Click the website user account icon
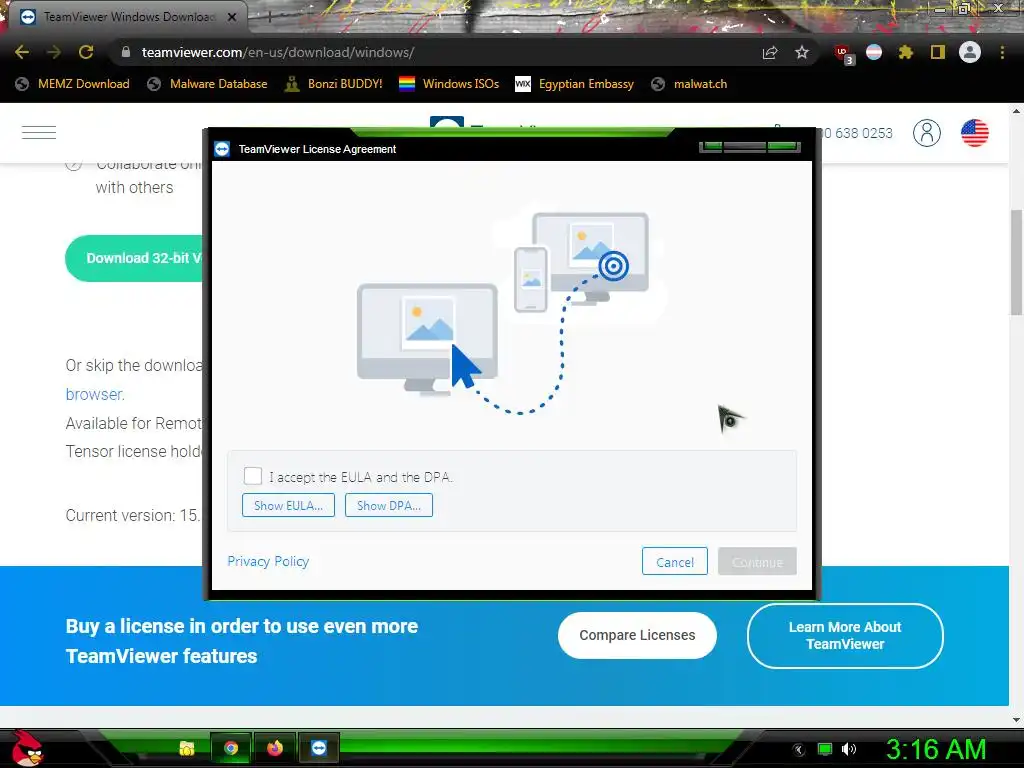This screenshot has width=1024, height=768. (927, 133)
